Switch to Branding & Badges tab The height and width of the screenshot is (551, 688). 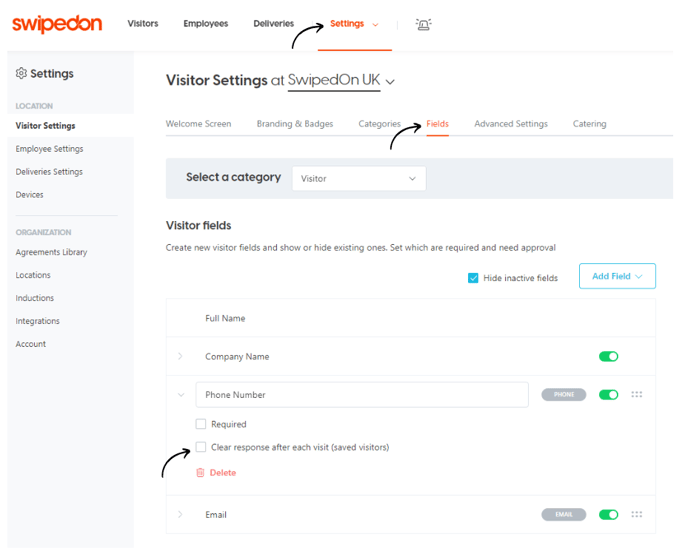[295, 124]
